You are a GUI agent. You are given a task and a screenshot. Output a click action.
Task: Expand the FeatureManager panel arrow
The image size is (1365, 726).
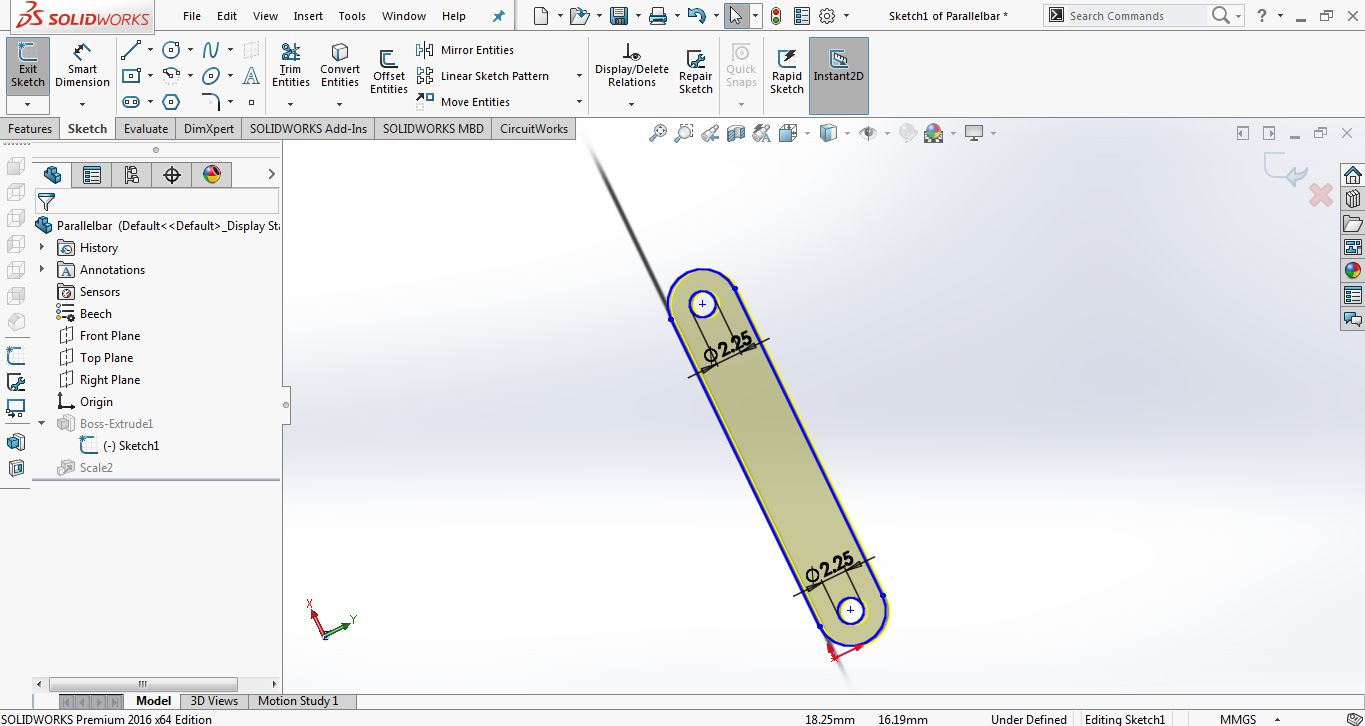click(271, 175)
